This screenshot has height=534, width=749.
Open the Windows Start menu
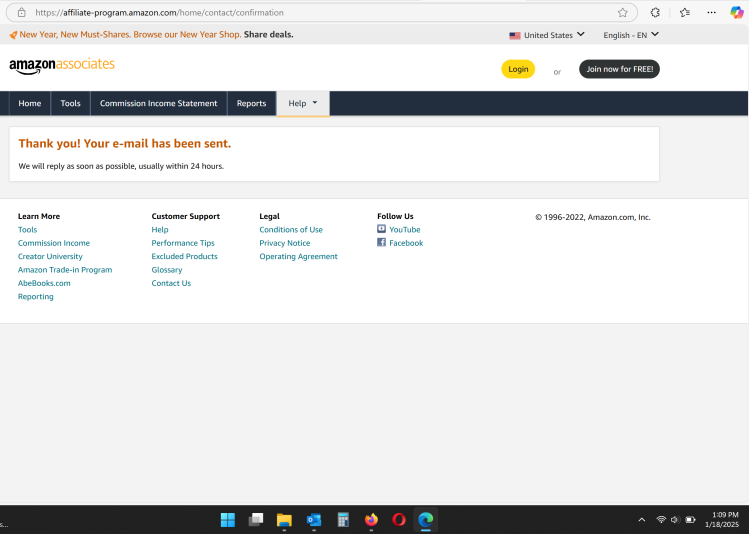coord(228,520)
